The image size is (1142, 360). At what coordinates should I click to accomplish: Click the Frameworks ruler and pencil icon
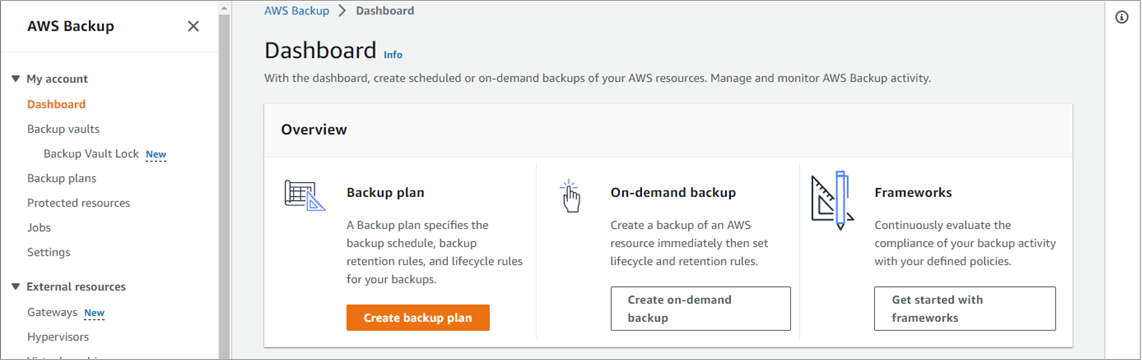click(x=832, y=200)
